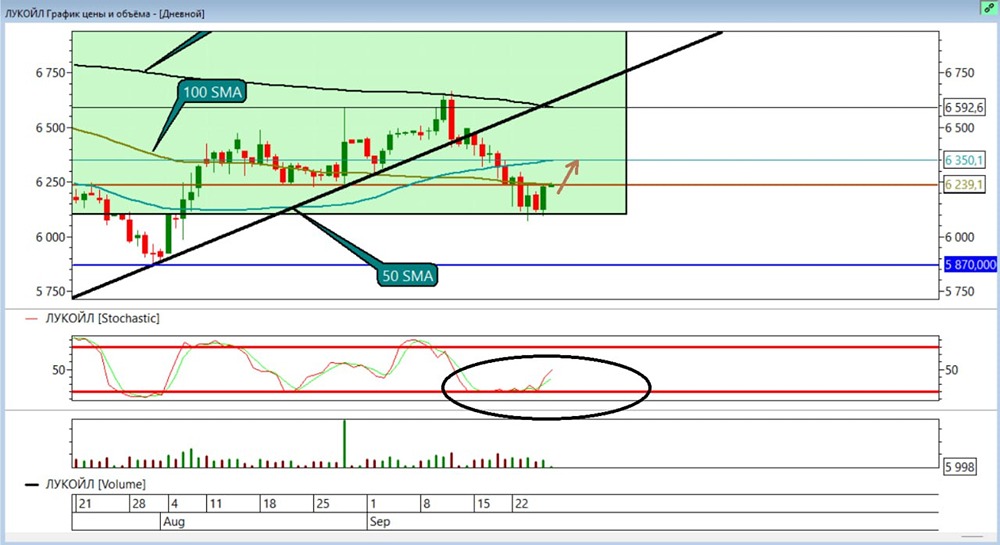Select the 6 350,1 price level label

point(964,160)
